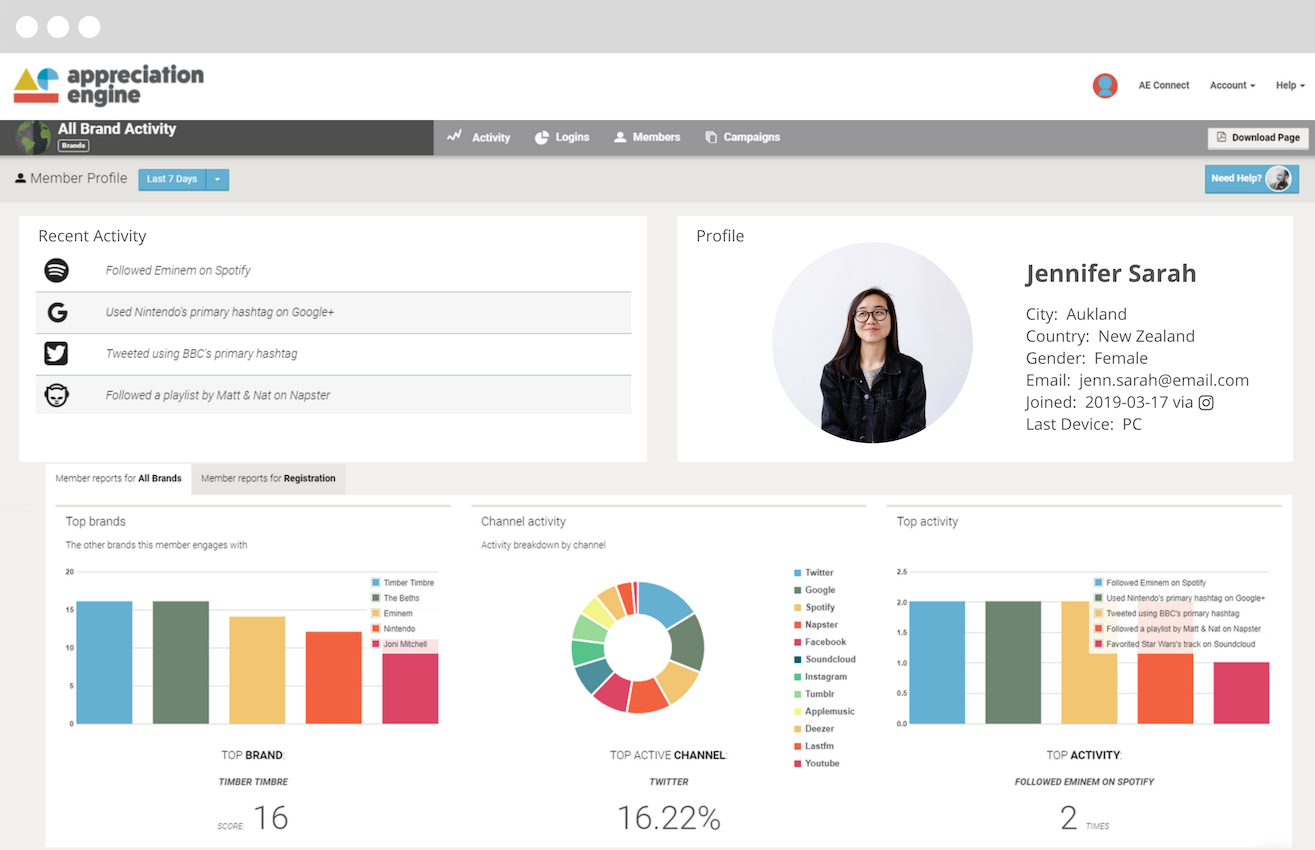Click the Logins pie icon in navbar
The height and width of the screenshot is (850, 1315).
click(x=542, y=137)
